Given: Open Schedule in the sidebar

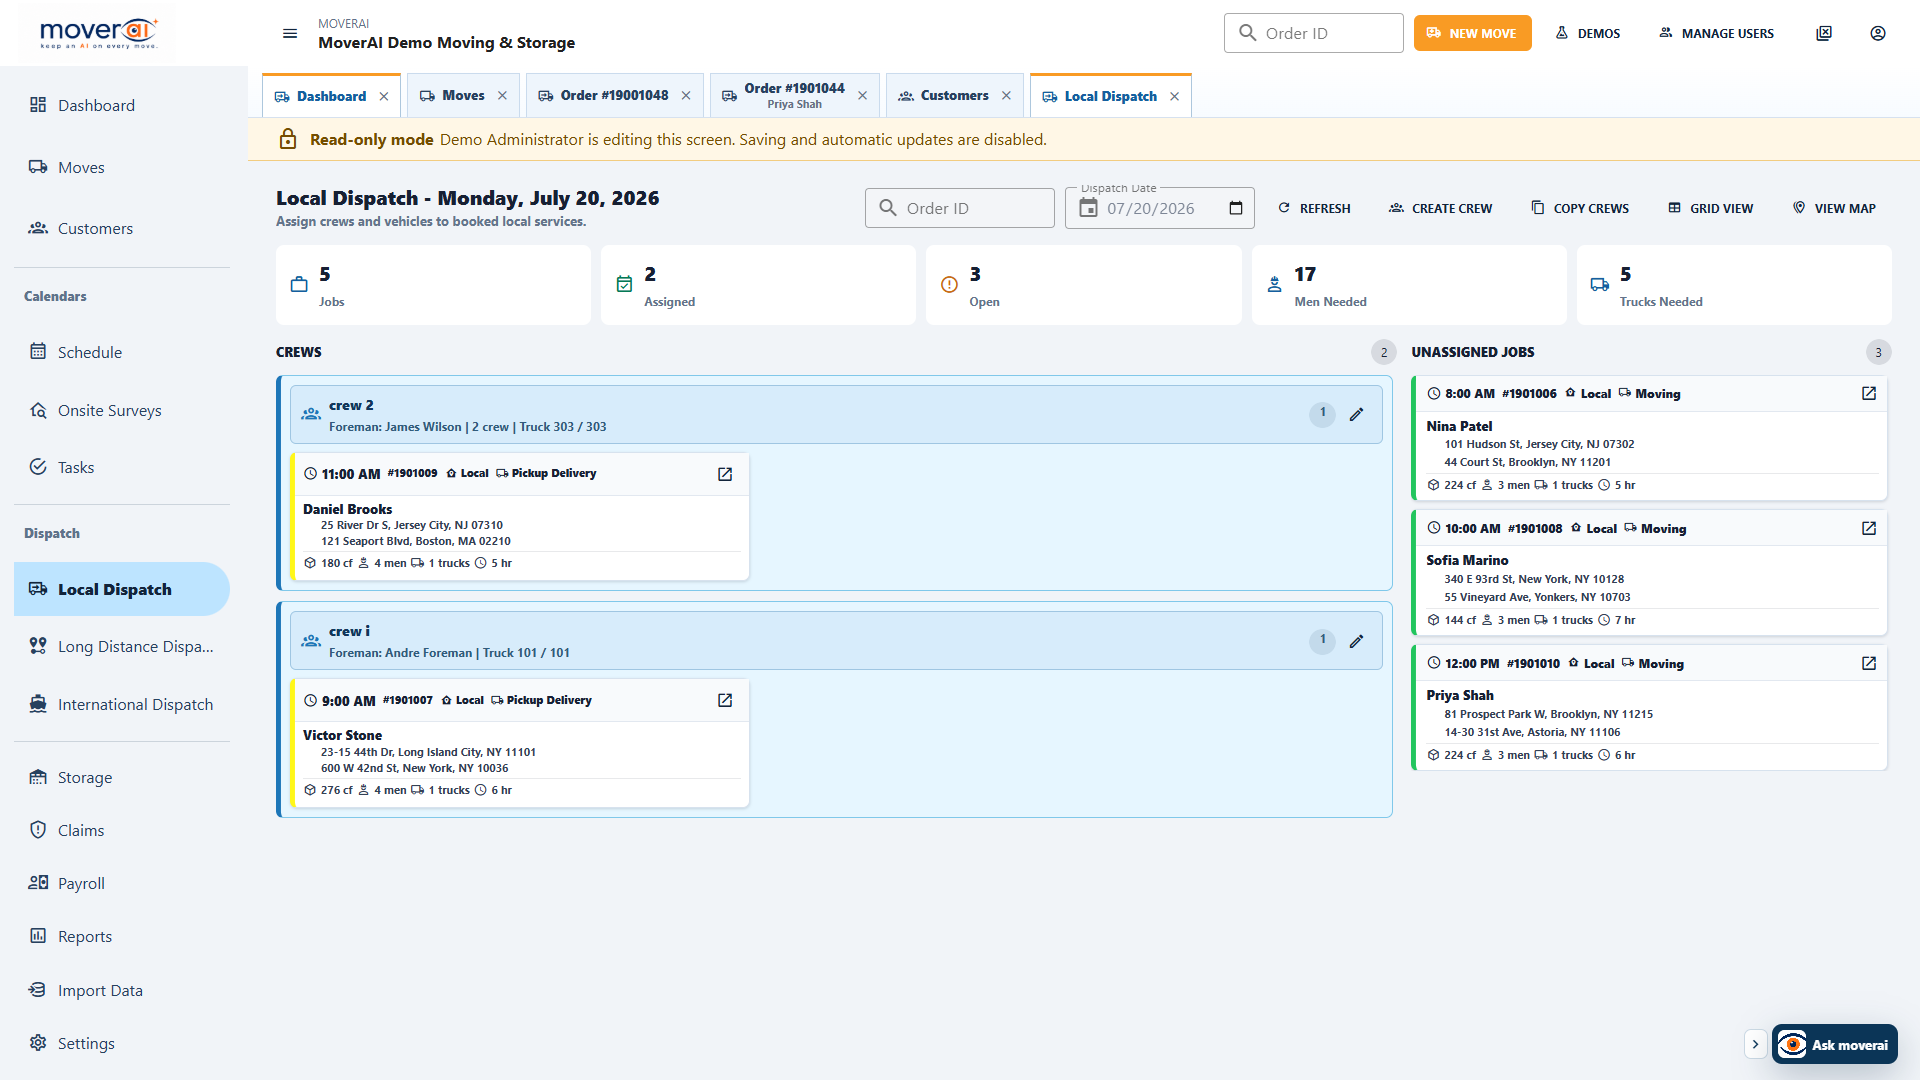Looking at the screenshot, I should pos(122,352).
